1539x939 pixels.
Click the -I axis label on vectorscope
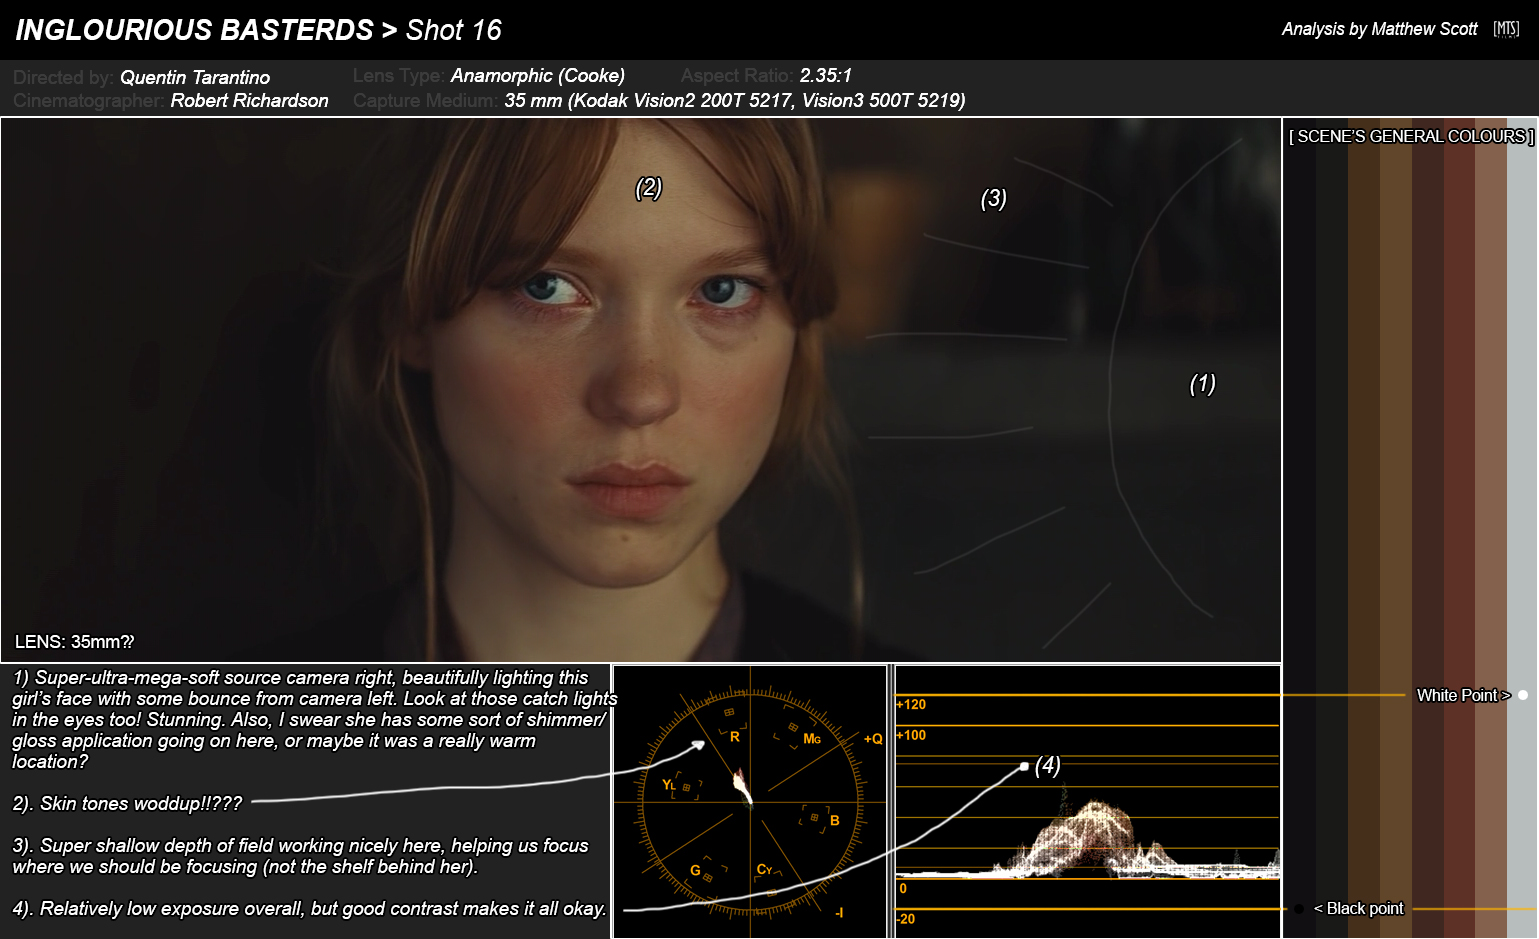click(839, 912)
